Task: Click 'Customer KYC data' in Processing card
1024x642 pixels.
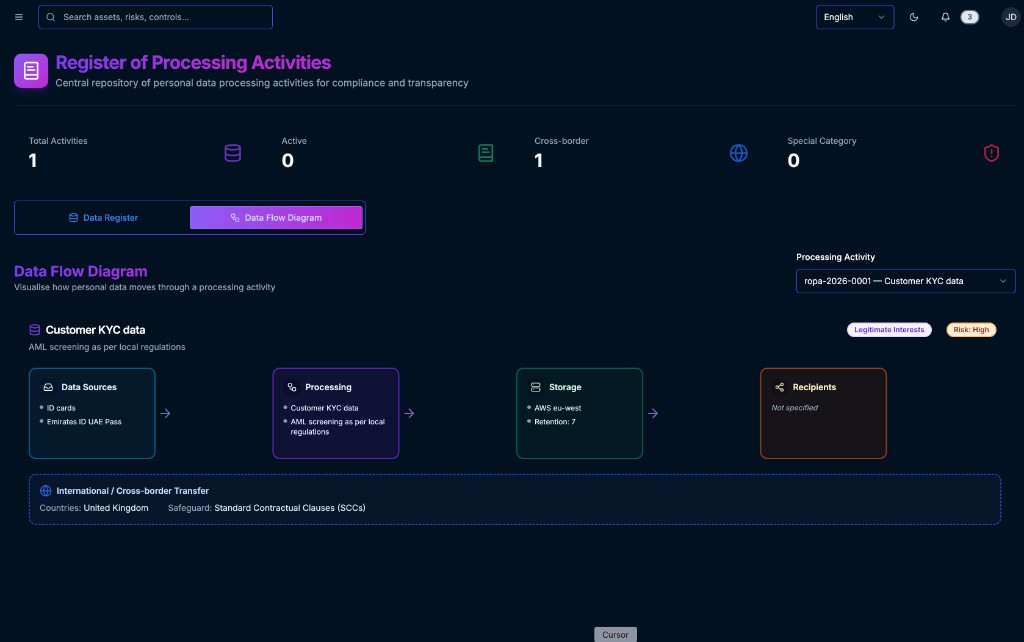Action: click(324, 408)
